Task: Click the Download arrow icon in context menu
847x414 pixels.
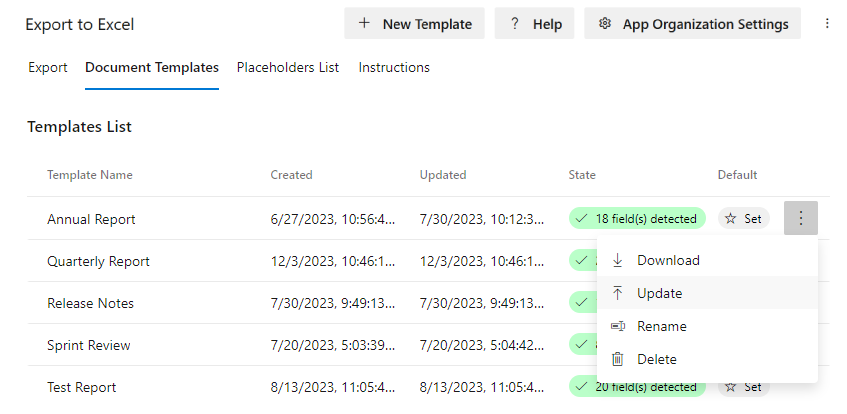Action: tap(617, 260)
